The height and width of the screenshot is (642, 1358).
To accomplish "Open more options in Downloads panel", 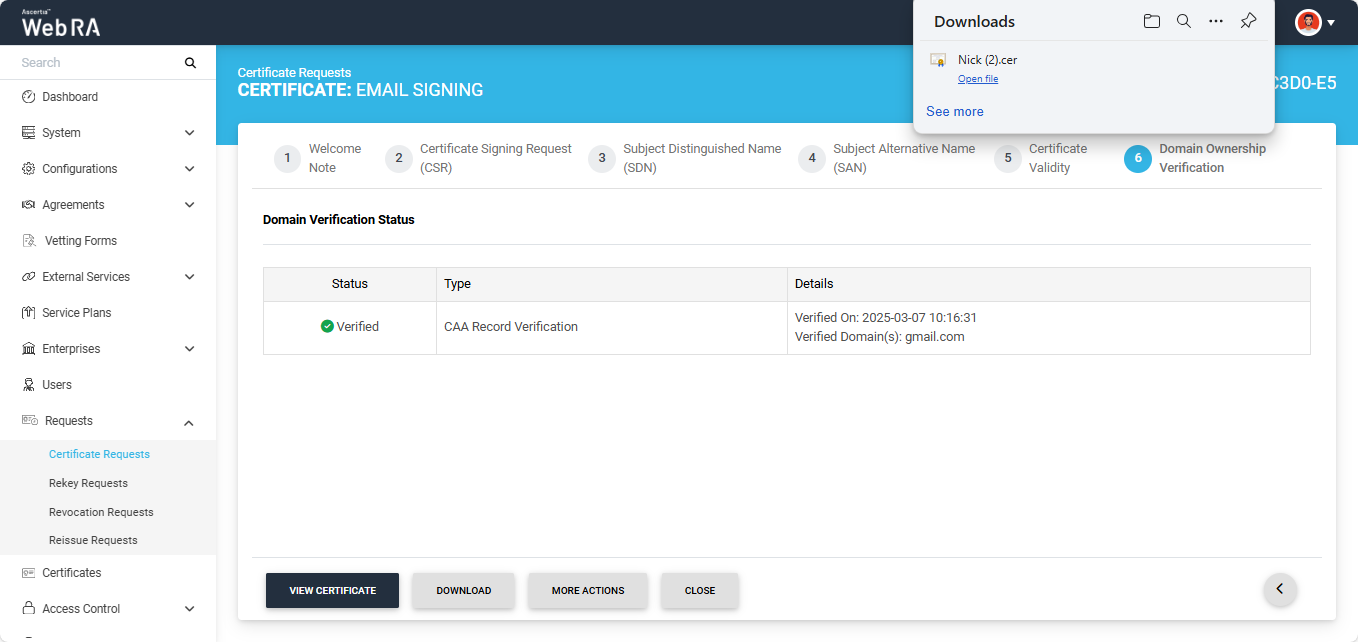I will coord(1216,21).
